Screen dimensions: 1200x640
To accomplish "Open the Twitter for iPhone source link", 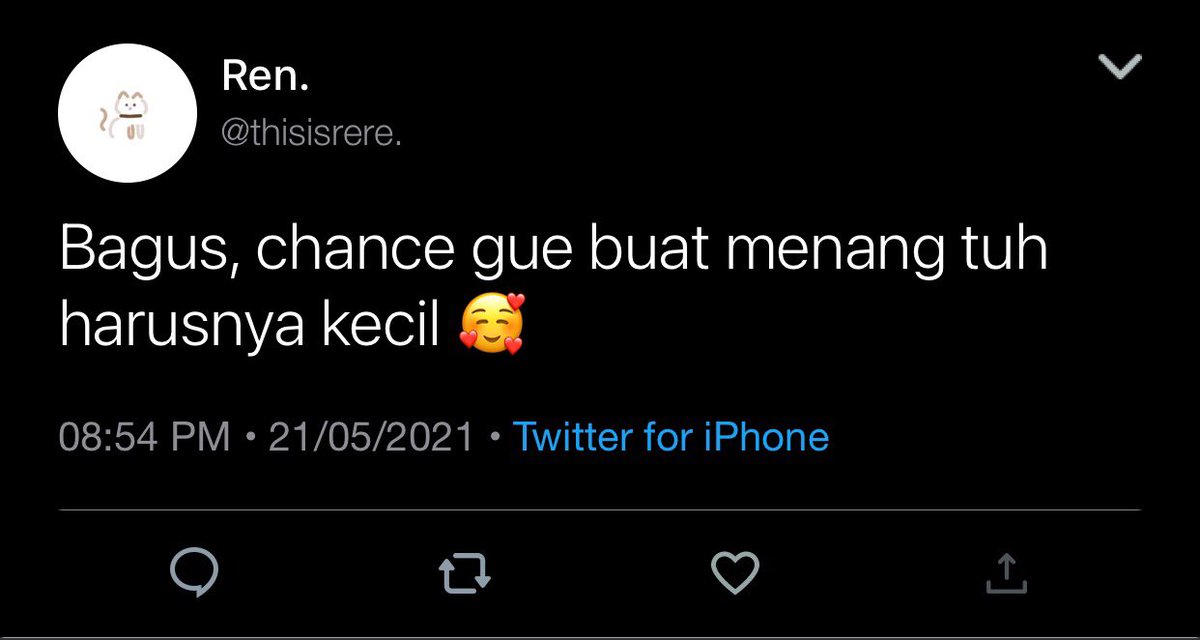I will [x=671, y=437].
